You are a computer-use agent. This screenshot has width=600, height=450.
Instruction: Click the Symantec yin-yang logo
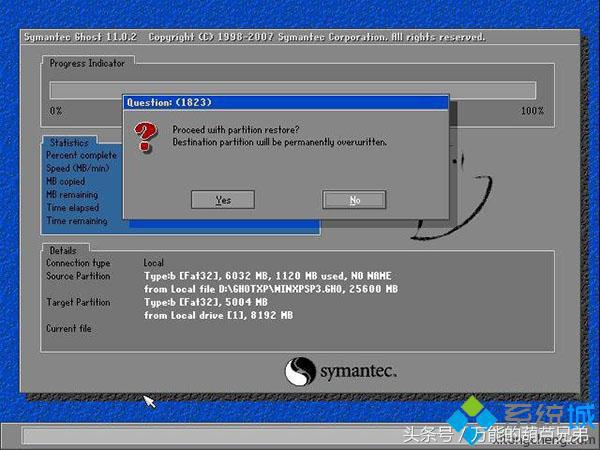point(300,371)
